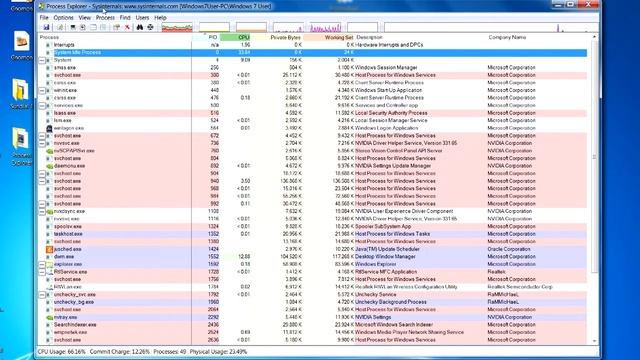Collapse the svchost.exe PID 940 node
This screenshot has width=640, height=360.
coord(42,181)
